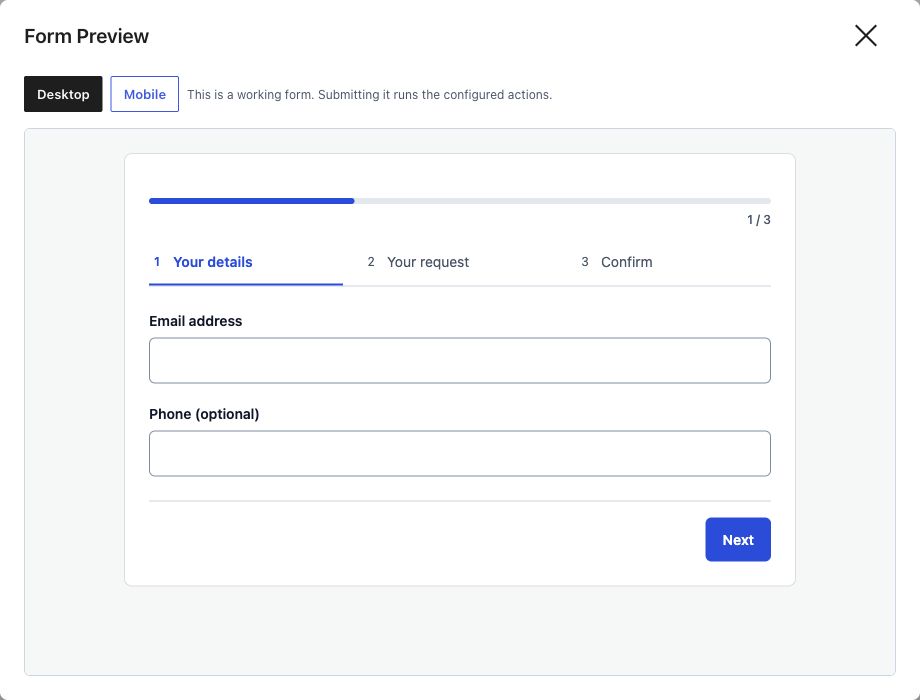The width and height of the screenshot is (920, 700).
Task: Open the Confirm step tab
Action: point(674,262)
